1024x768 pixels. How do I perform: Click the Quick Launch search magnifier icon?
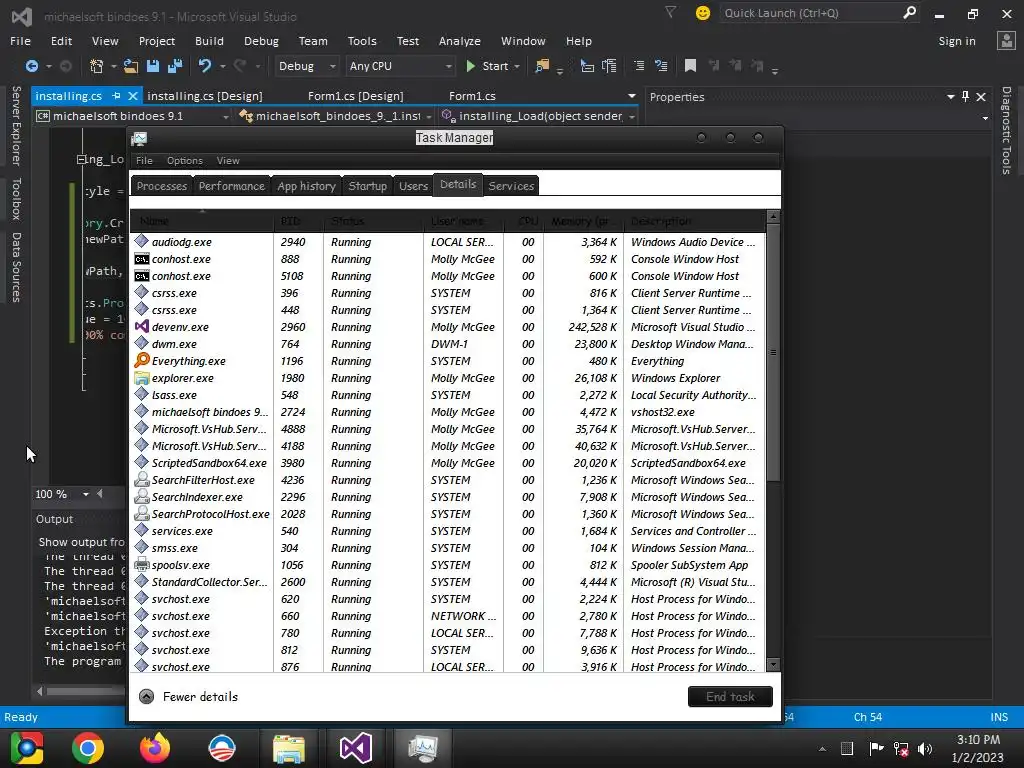[909, 12]
